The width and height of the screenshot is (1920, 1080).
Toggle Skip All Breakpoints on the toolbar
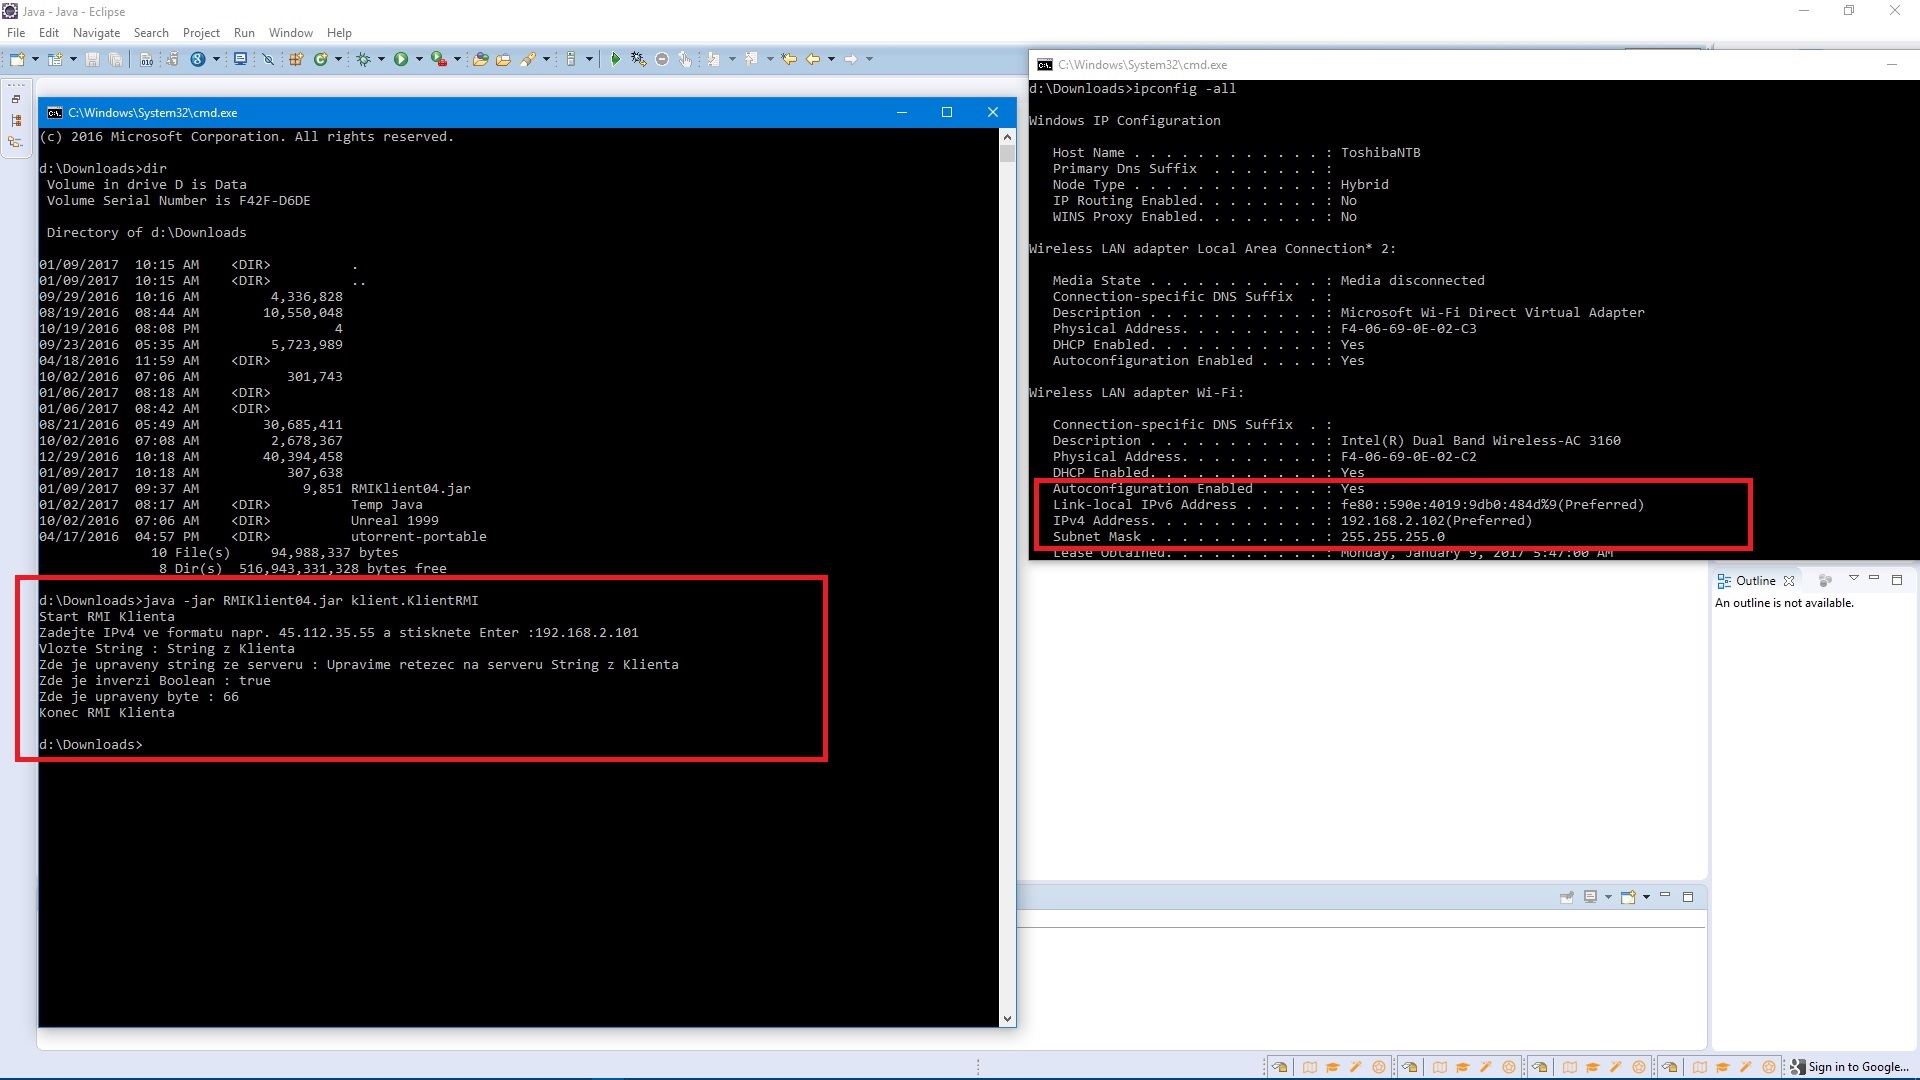(x=268, y=59)
